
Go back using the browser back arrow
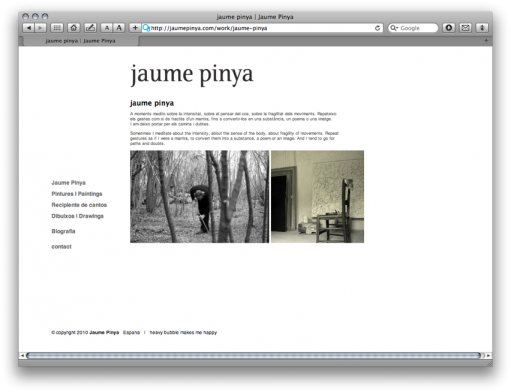[29, 28]
